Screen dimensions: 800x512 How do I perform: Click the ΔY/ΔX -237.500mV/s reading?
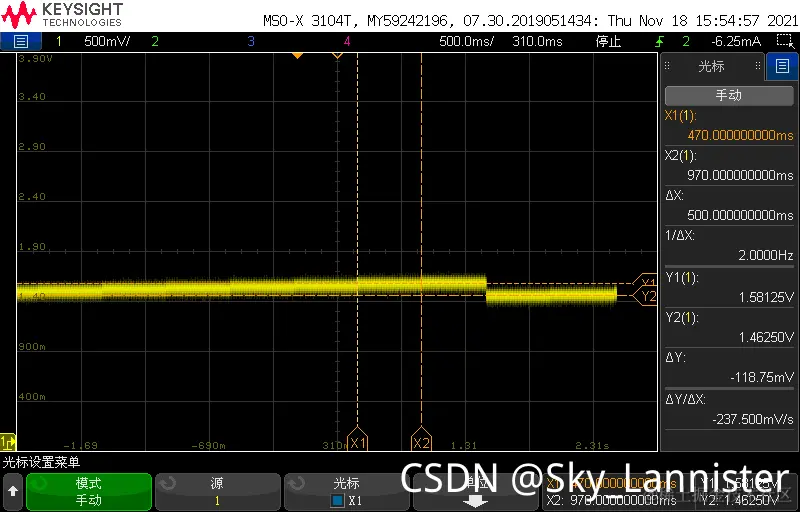(x=729, y=409)
